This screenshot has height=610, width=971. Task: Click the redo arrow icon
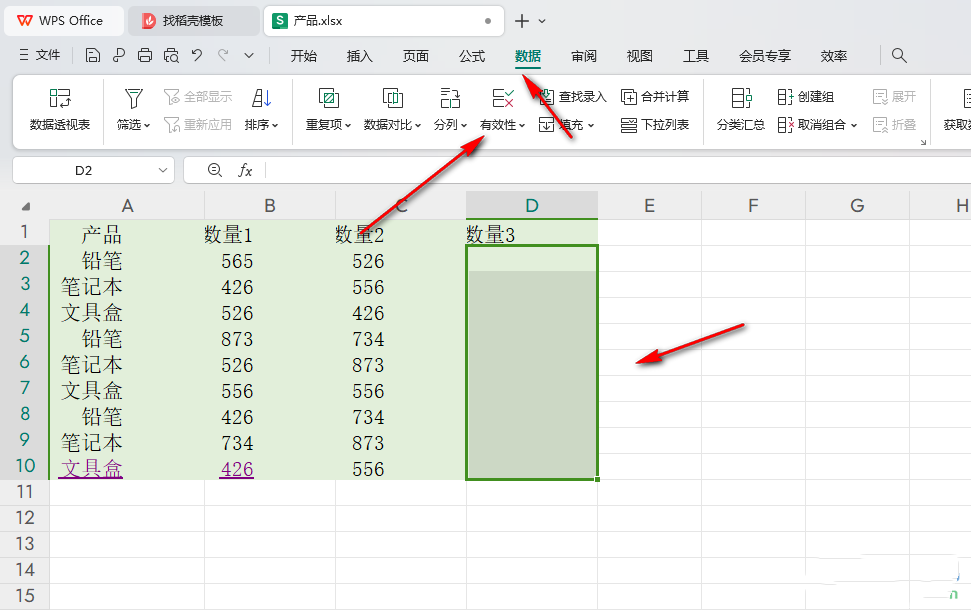coord(223,56)
